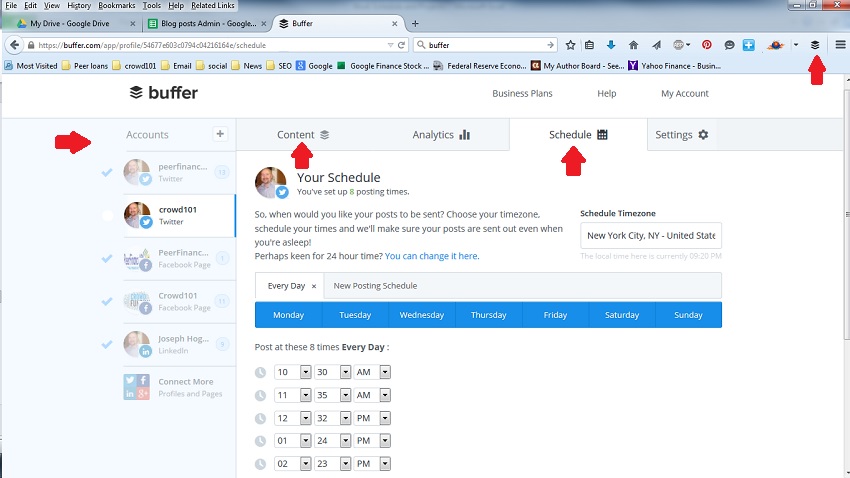The height and width of the screenshot is (478, 850).
Task: Toggle checkmark for Crowd101 Facebook Page
Action: 107,301
